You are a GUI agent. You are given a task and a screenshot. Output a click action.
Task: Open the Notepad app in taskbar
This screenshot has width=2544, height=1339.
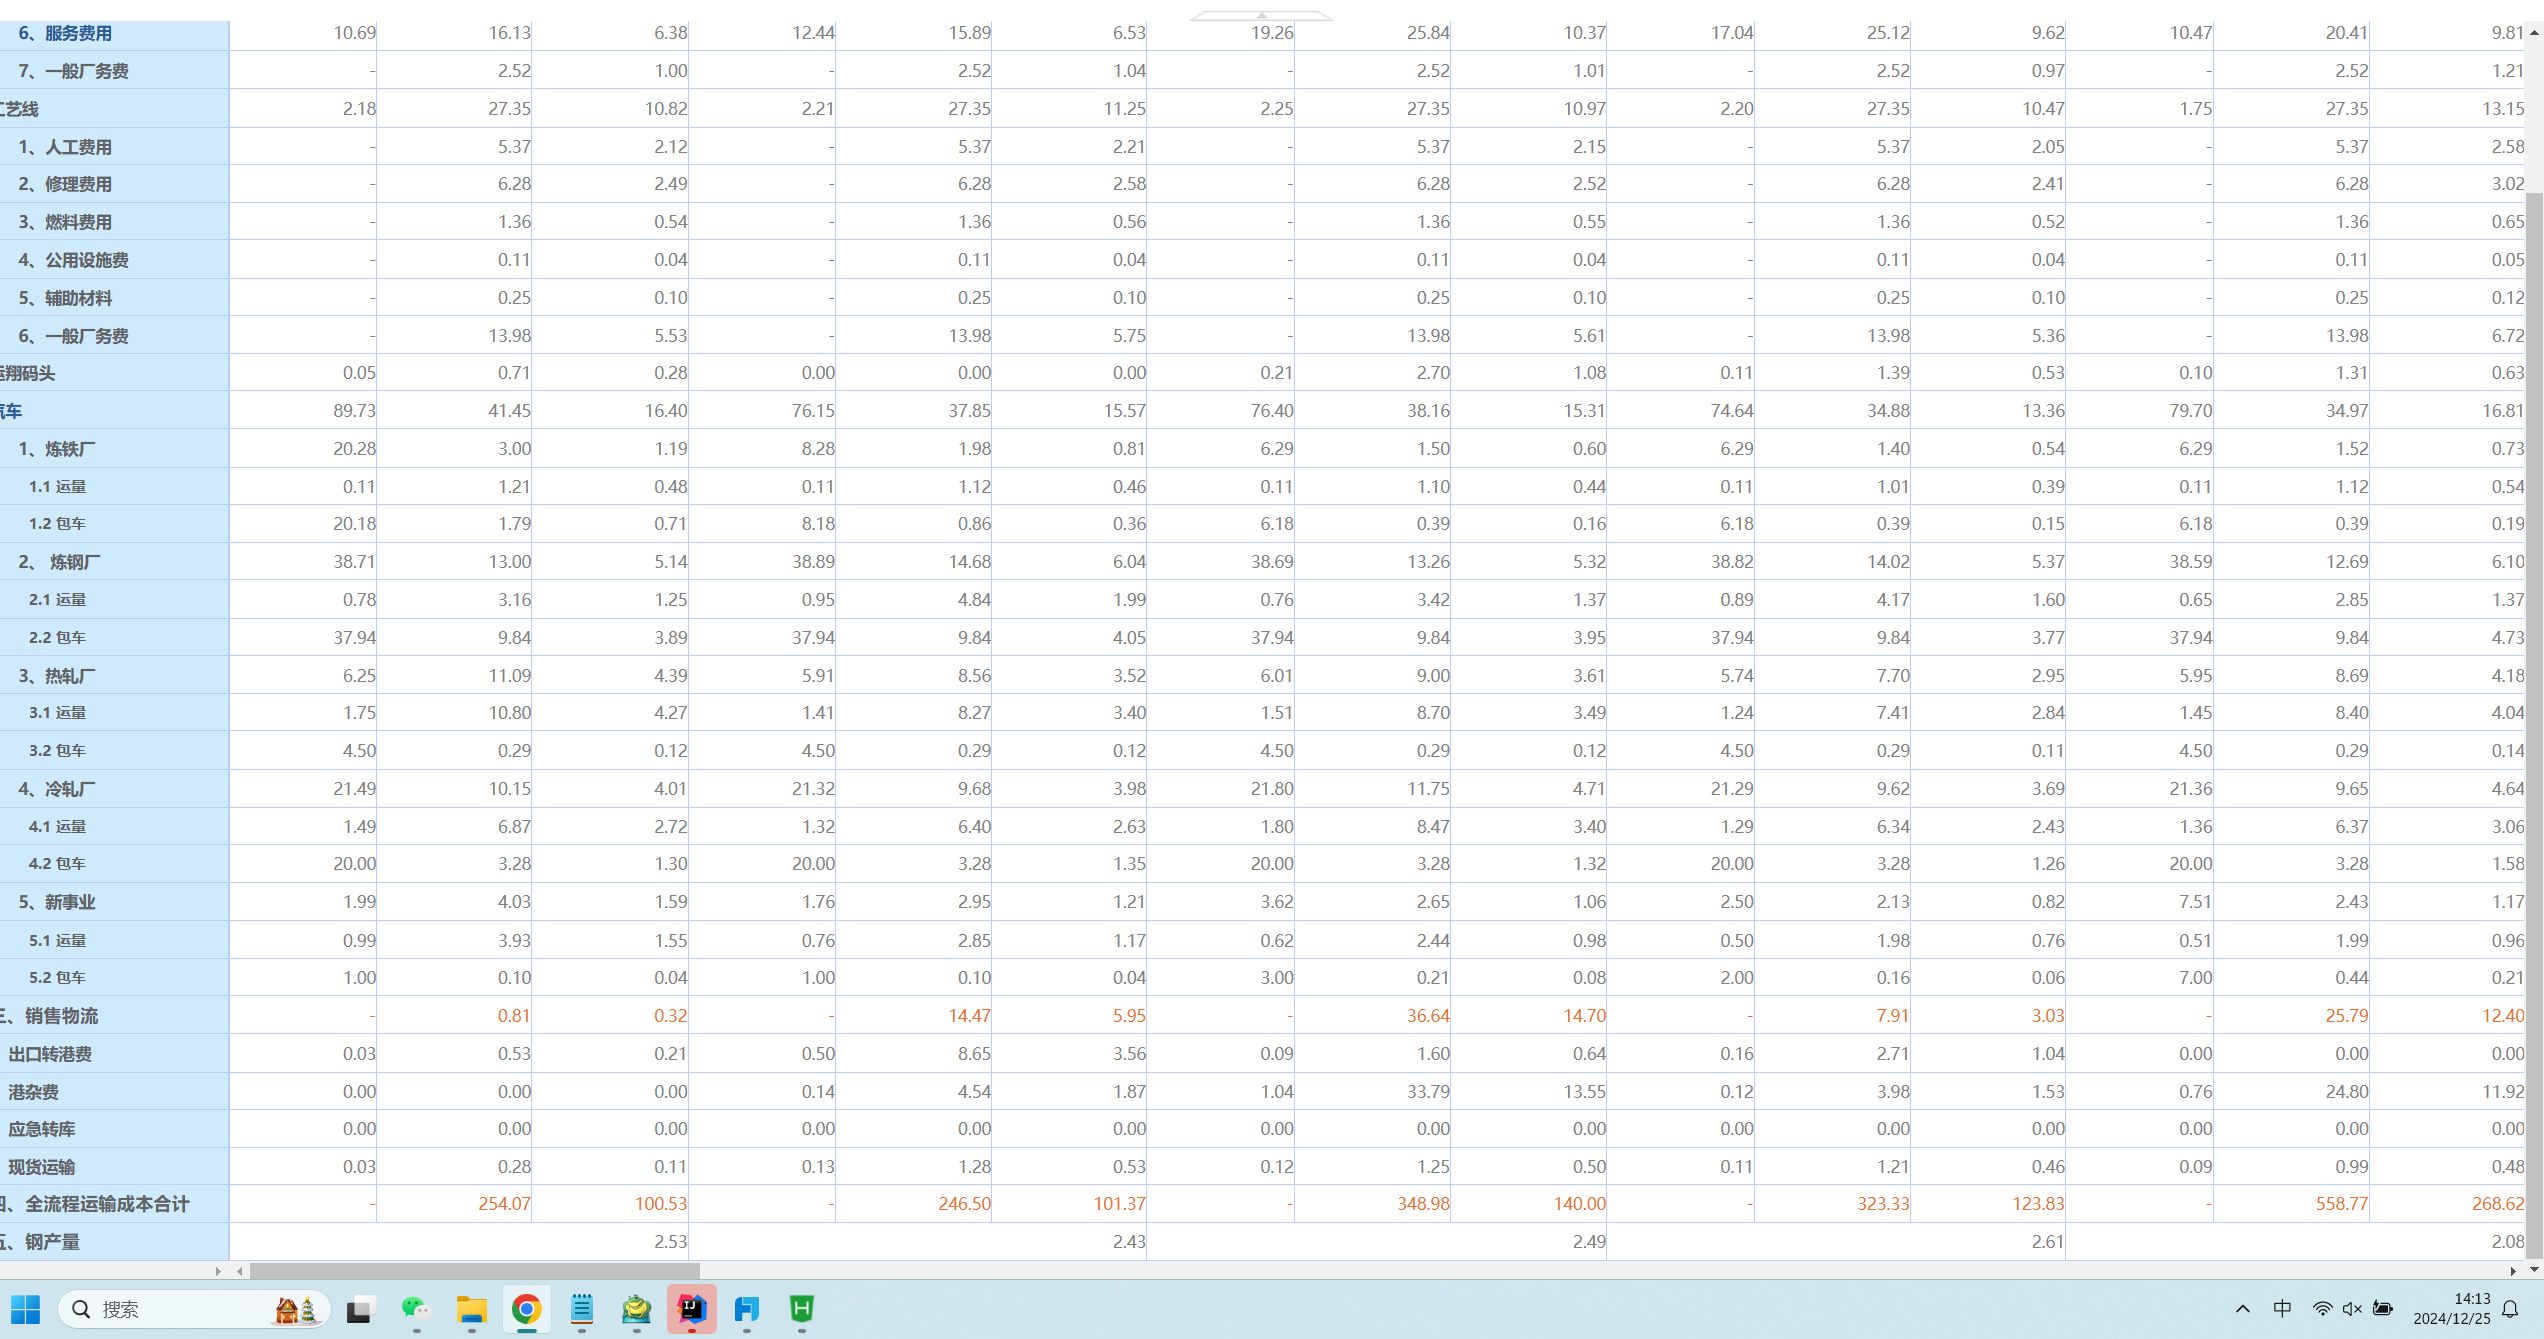click(x=582, y=1309)
